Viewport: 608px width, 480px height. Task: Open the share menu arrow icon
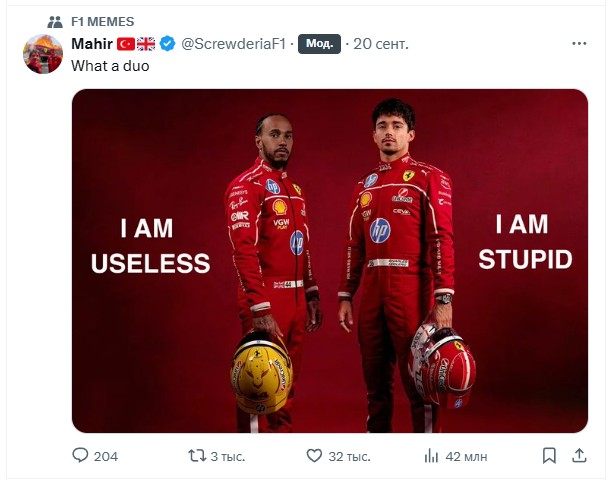coord(579,456)
